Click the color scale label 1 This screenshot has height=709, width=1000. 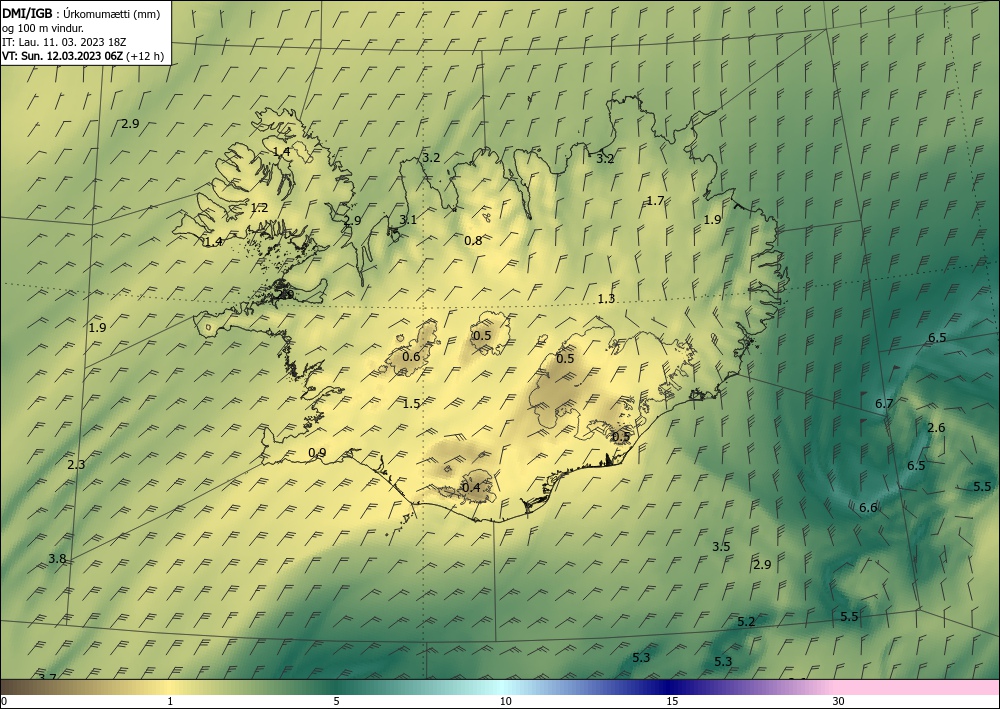point(170,702)
